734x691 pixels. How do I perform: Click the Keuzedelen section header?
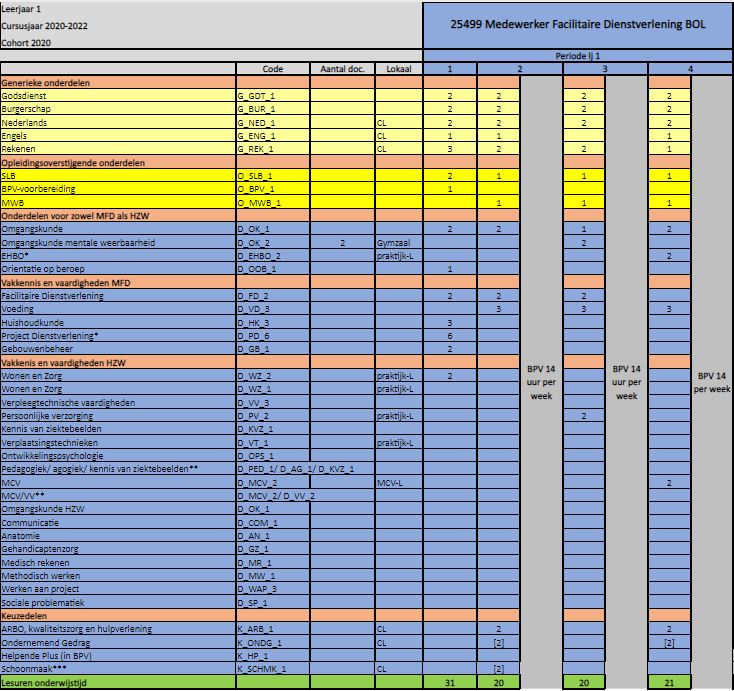click(118, 616)
